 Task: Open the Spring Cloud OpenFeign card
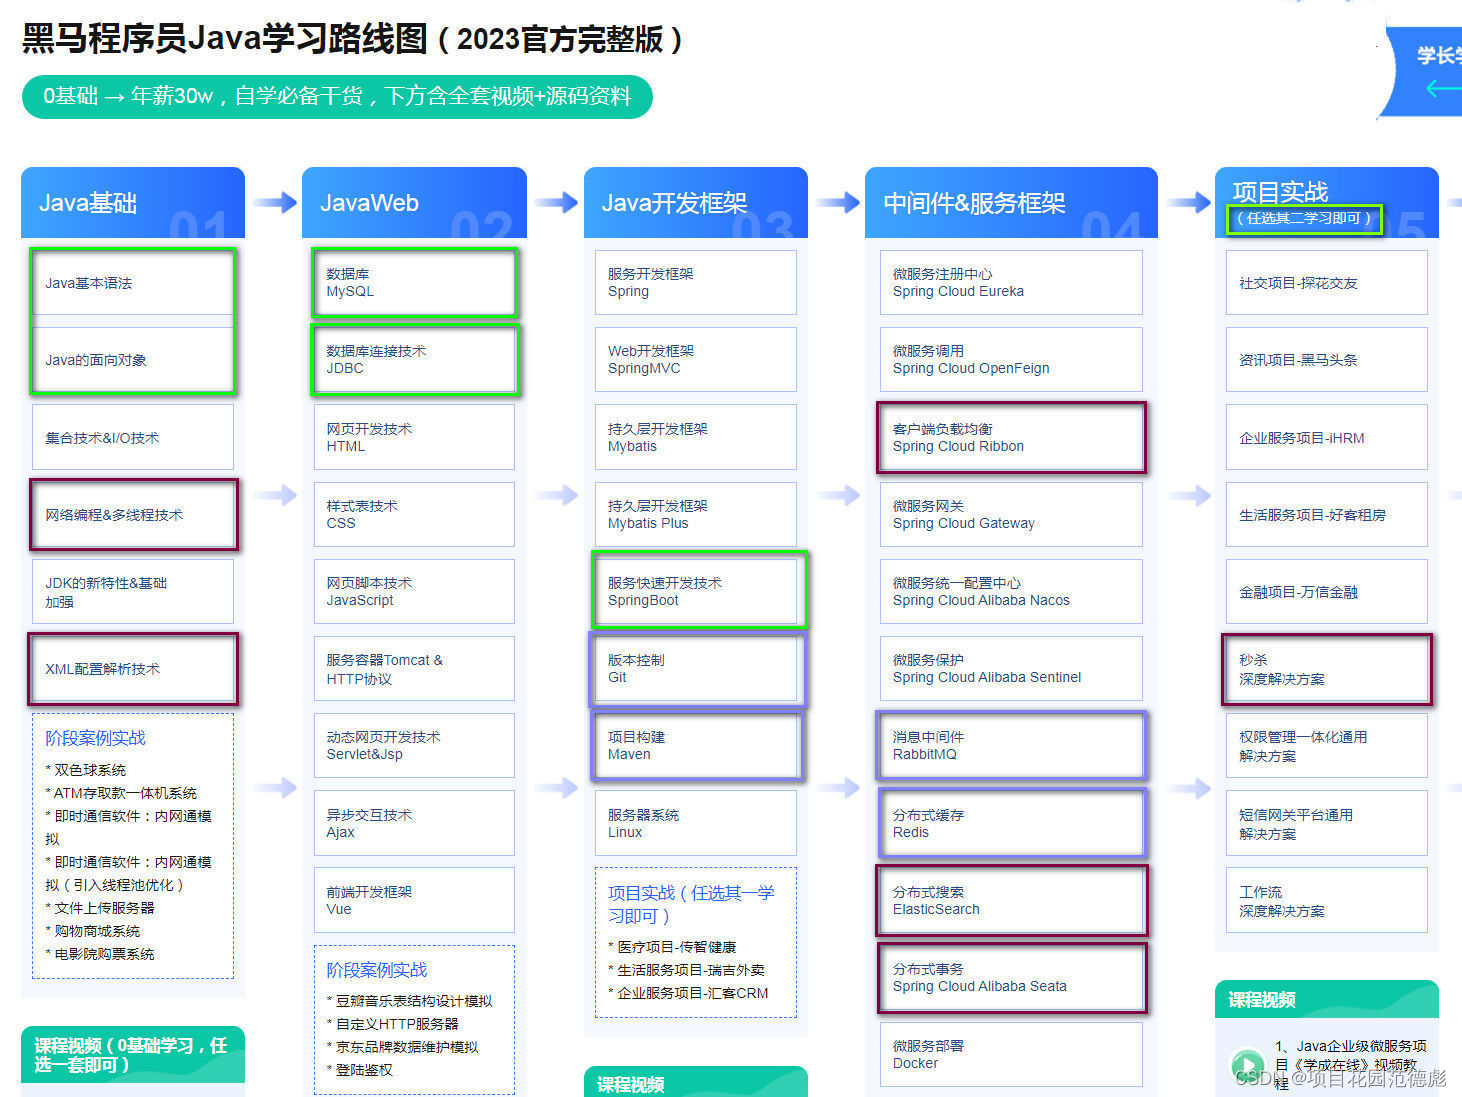coord(1011,360)
